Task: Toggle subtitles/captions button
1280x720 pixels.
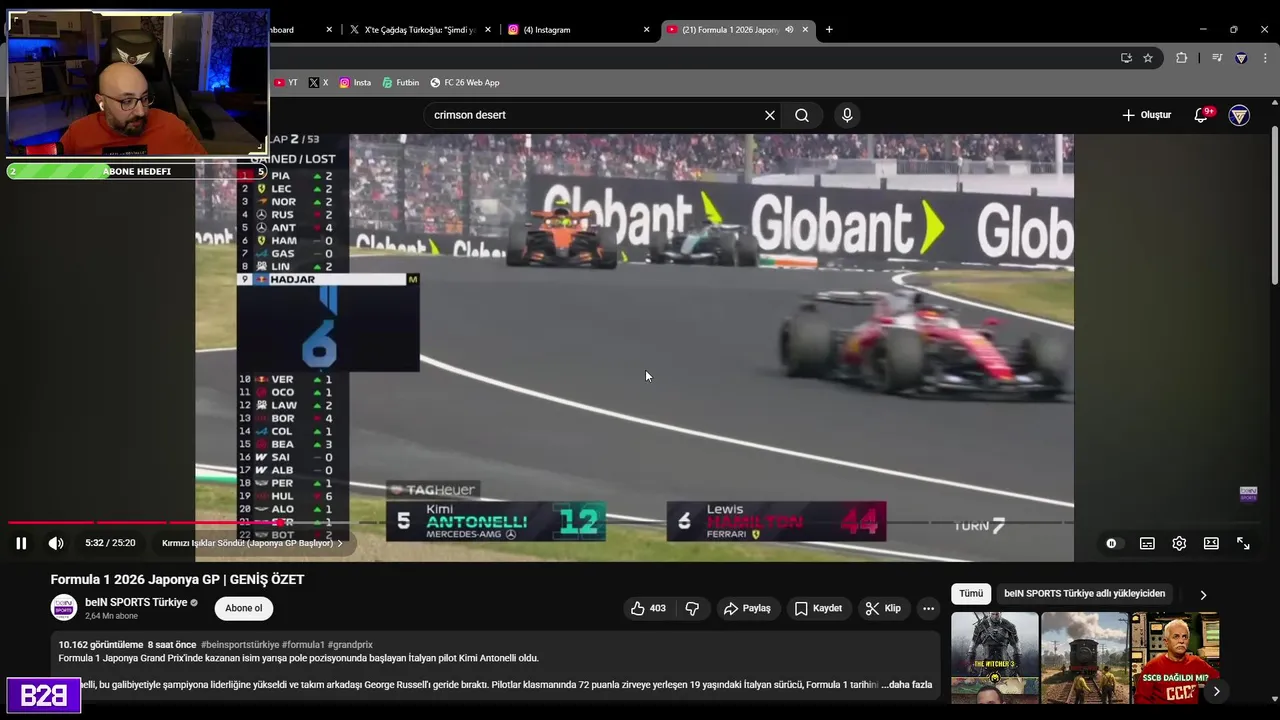Action: 1147,543
